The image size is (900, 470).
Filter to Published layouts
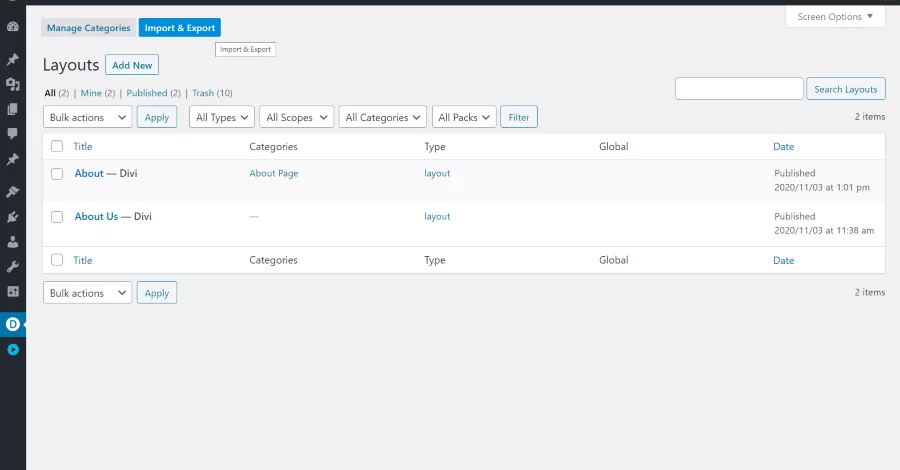click(x=147, y=93)
